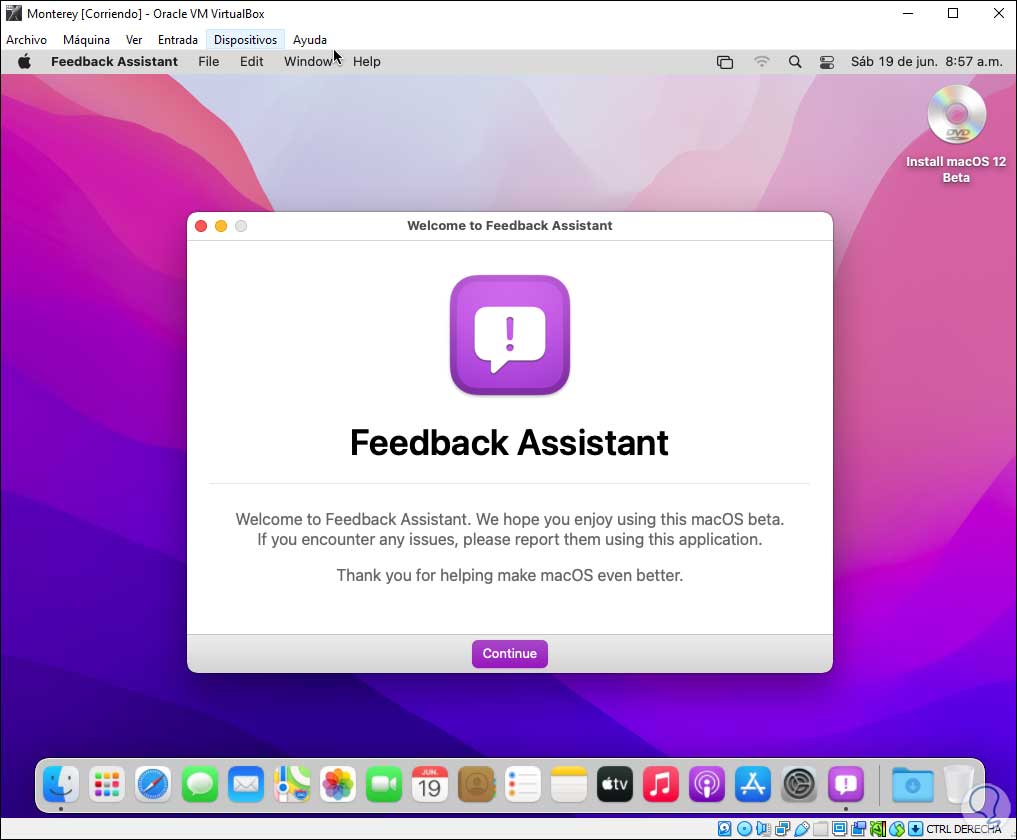This screenshot has width=1017, height=840.
Task: Click Wi-Fi status icon in menu bar
Action: pyautogui.click(x=761, y=62)
